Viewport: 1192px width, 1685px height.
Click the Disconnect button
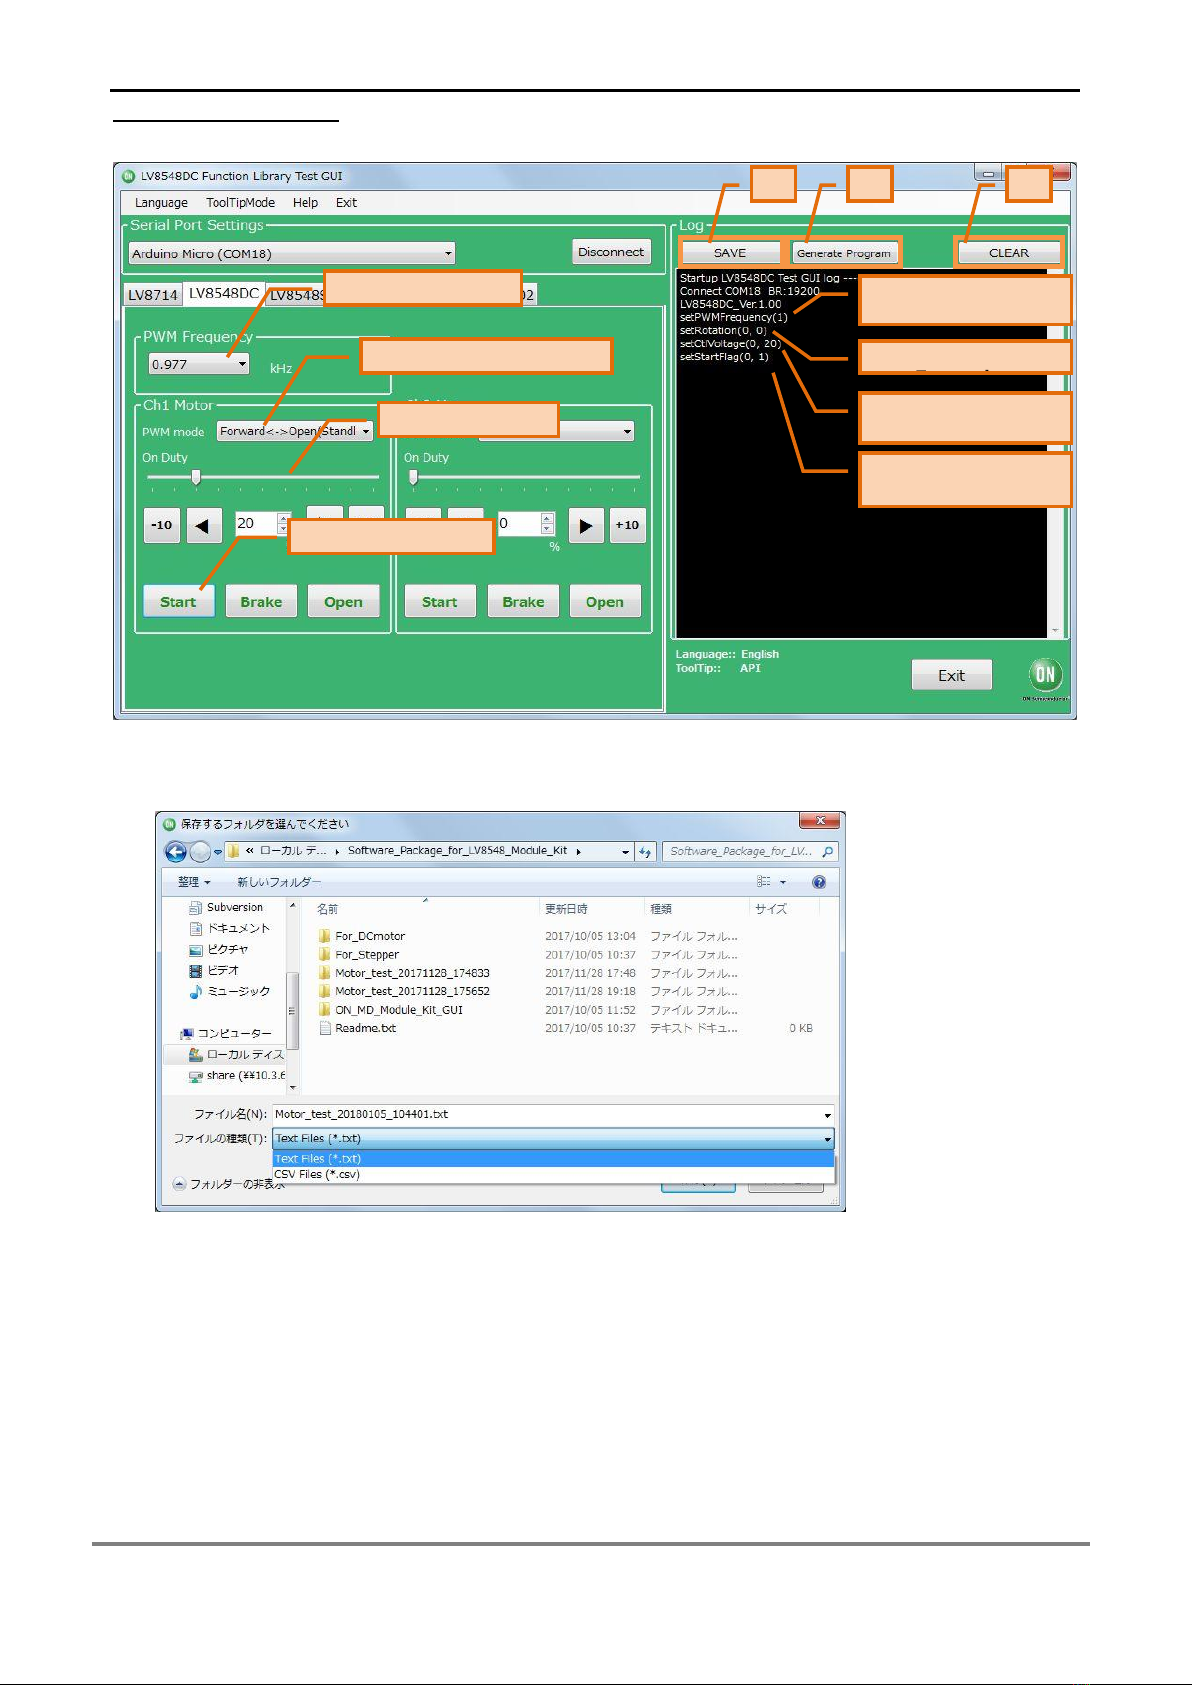pos(611,252)
